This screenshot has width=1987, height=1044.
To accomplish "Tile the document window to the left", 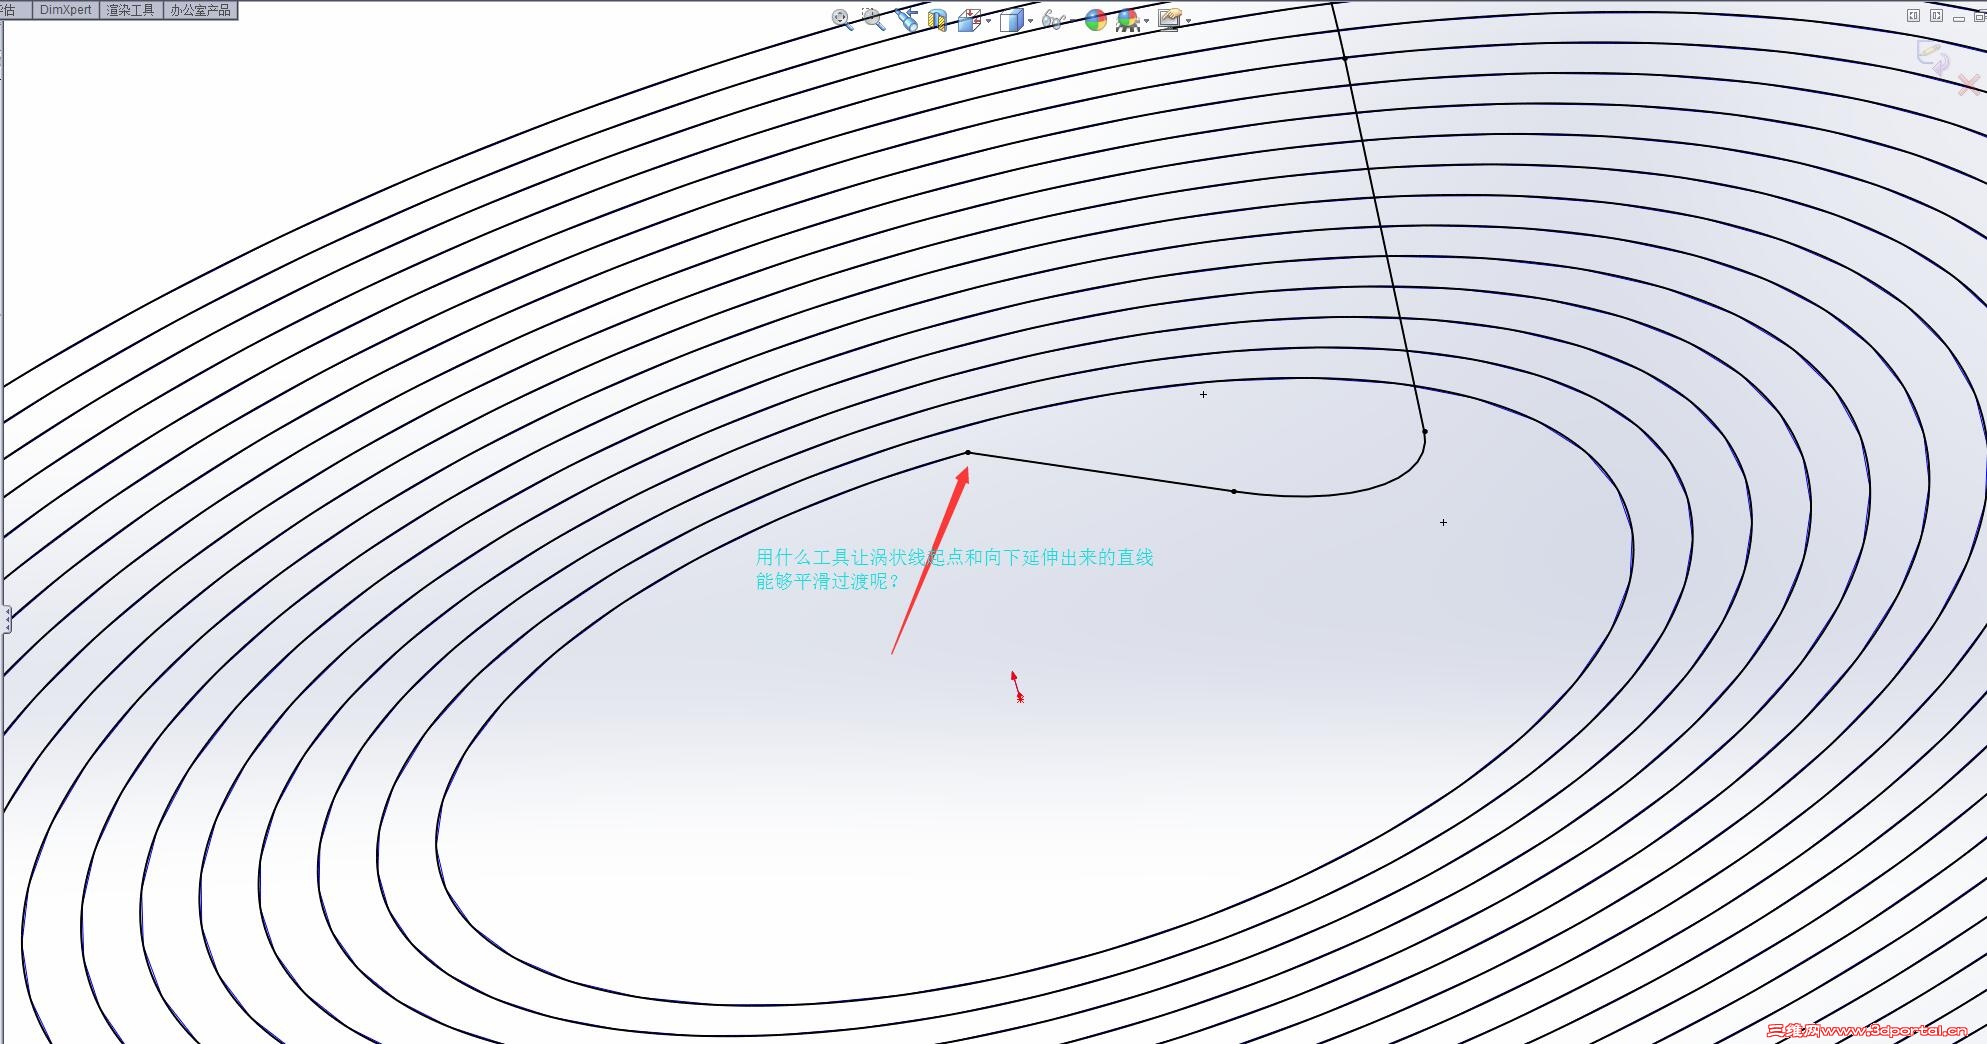I will (1913, 15).
